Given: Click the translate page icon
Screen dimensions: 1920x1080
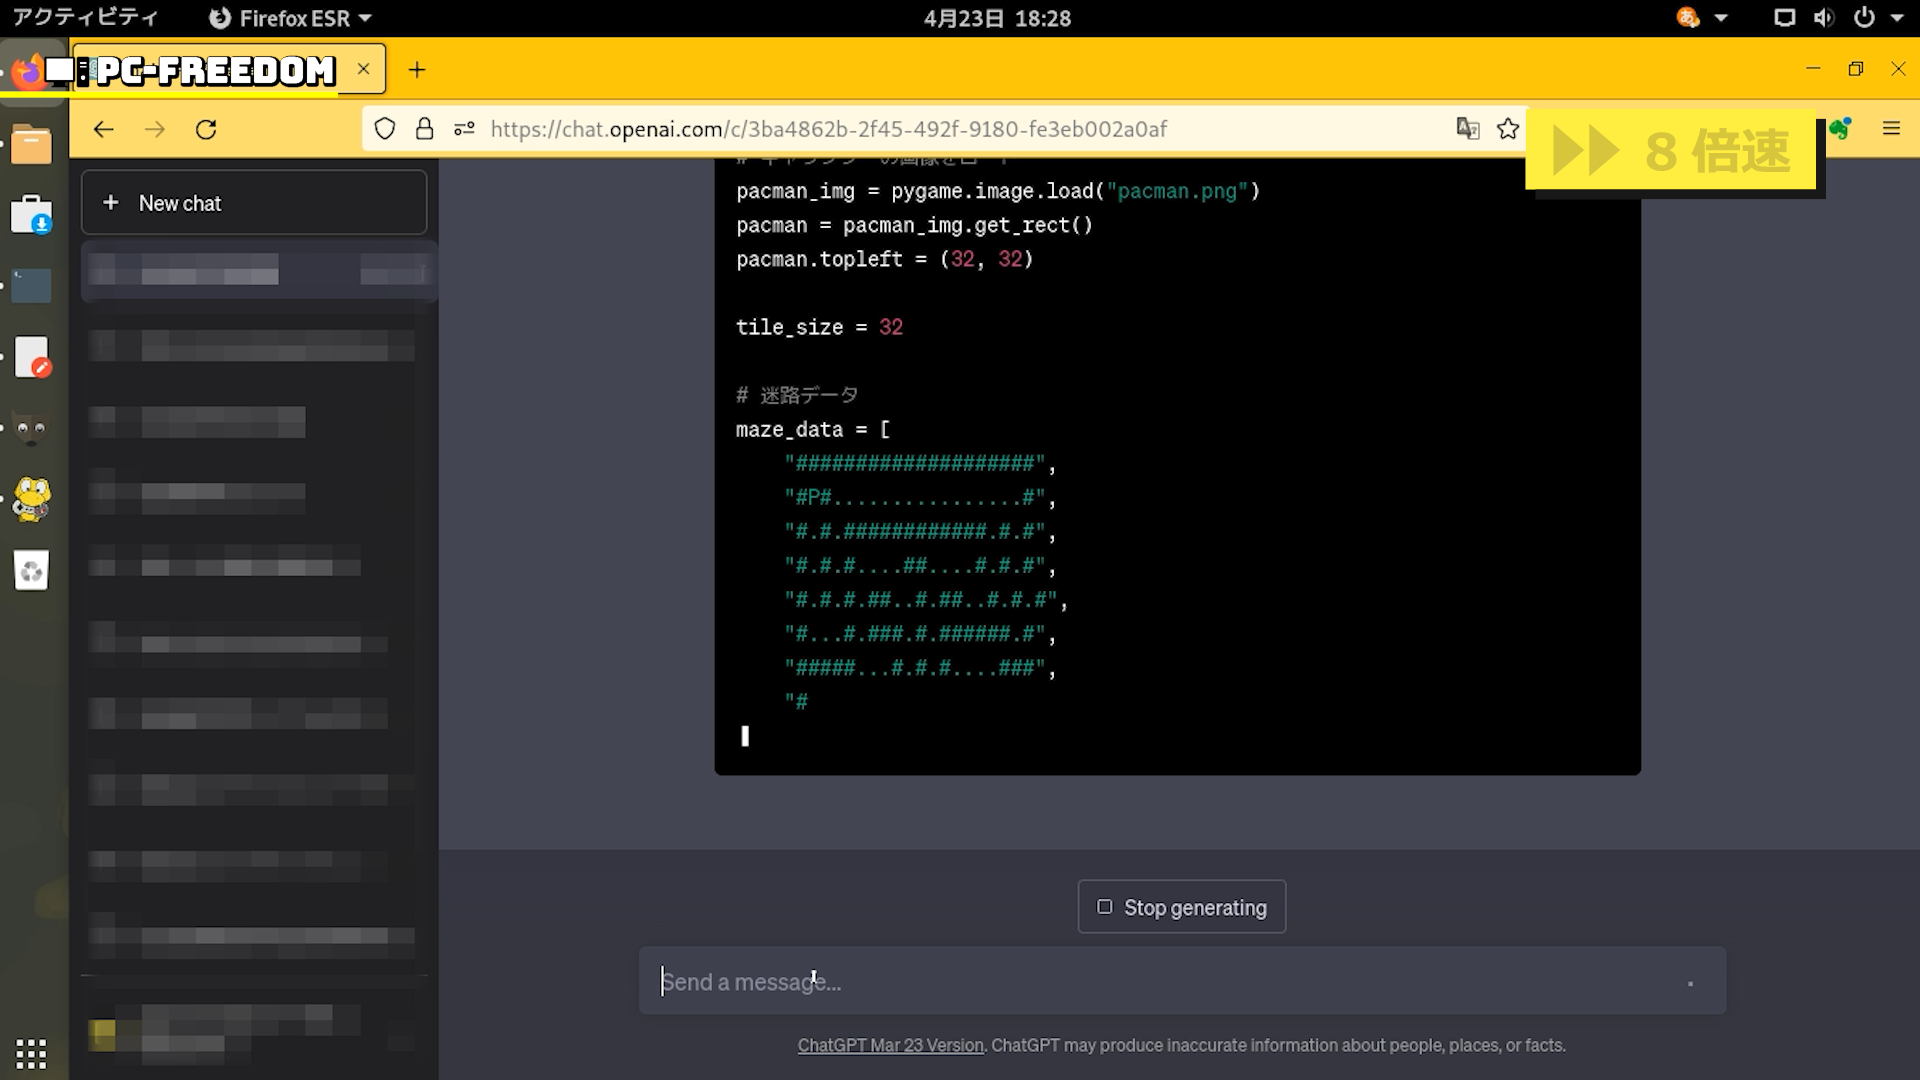Looking at the screenshot, I should 1467,129.
